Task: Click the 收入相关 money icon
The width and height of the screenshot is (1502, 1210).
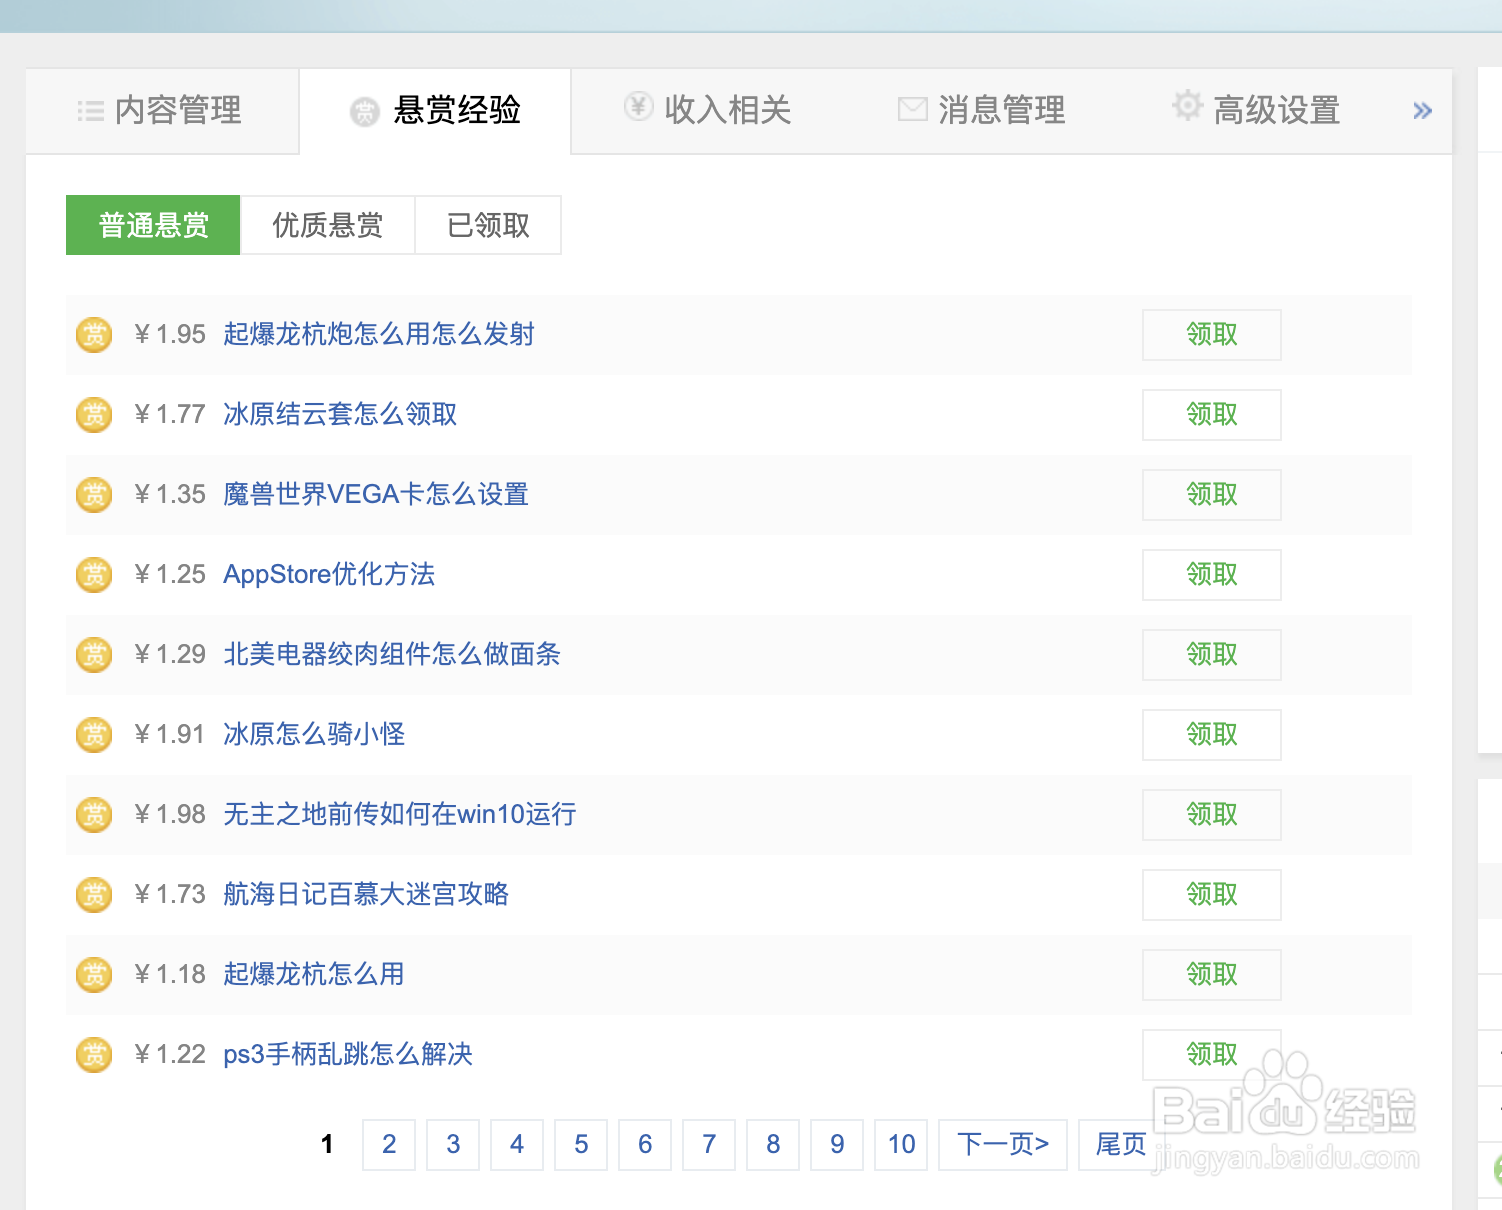Action: (x=637, y=108)
